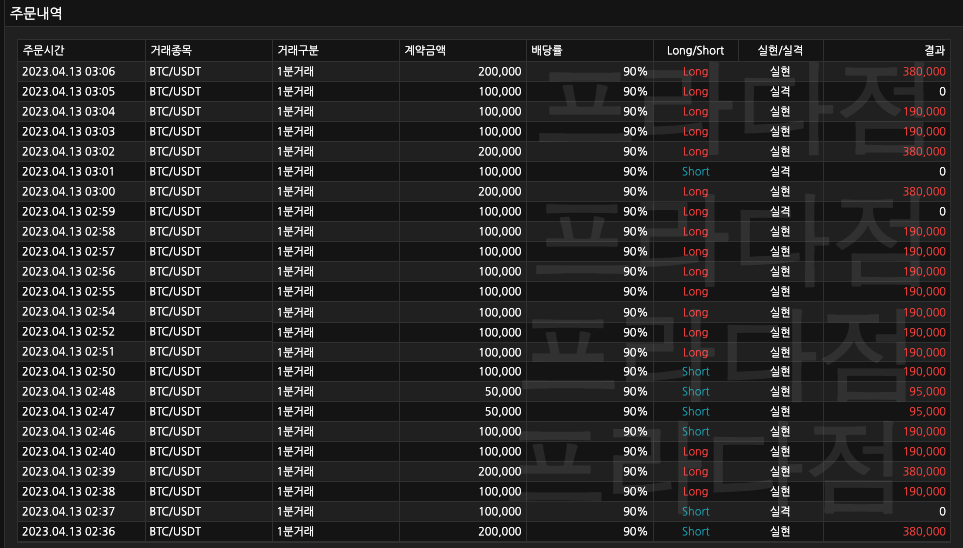Click the 거래구분 column header

point(298,50)
